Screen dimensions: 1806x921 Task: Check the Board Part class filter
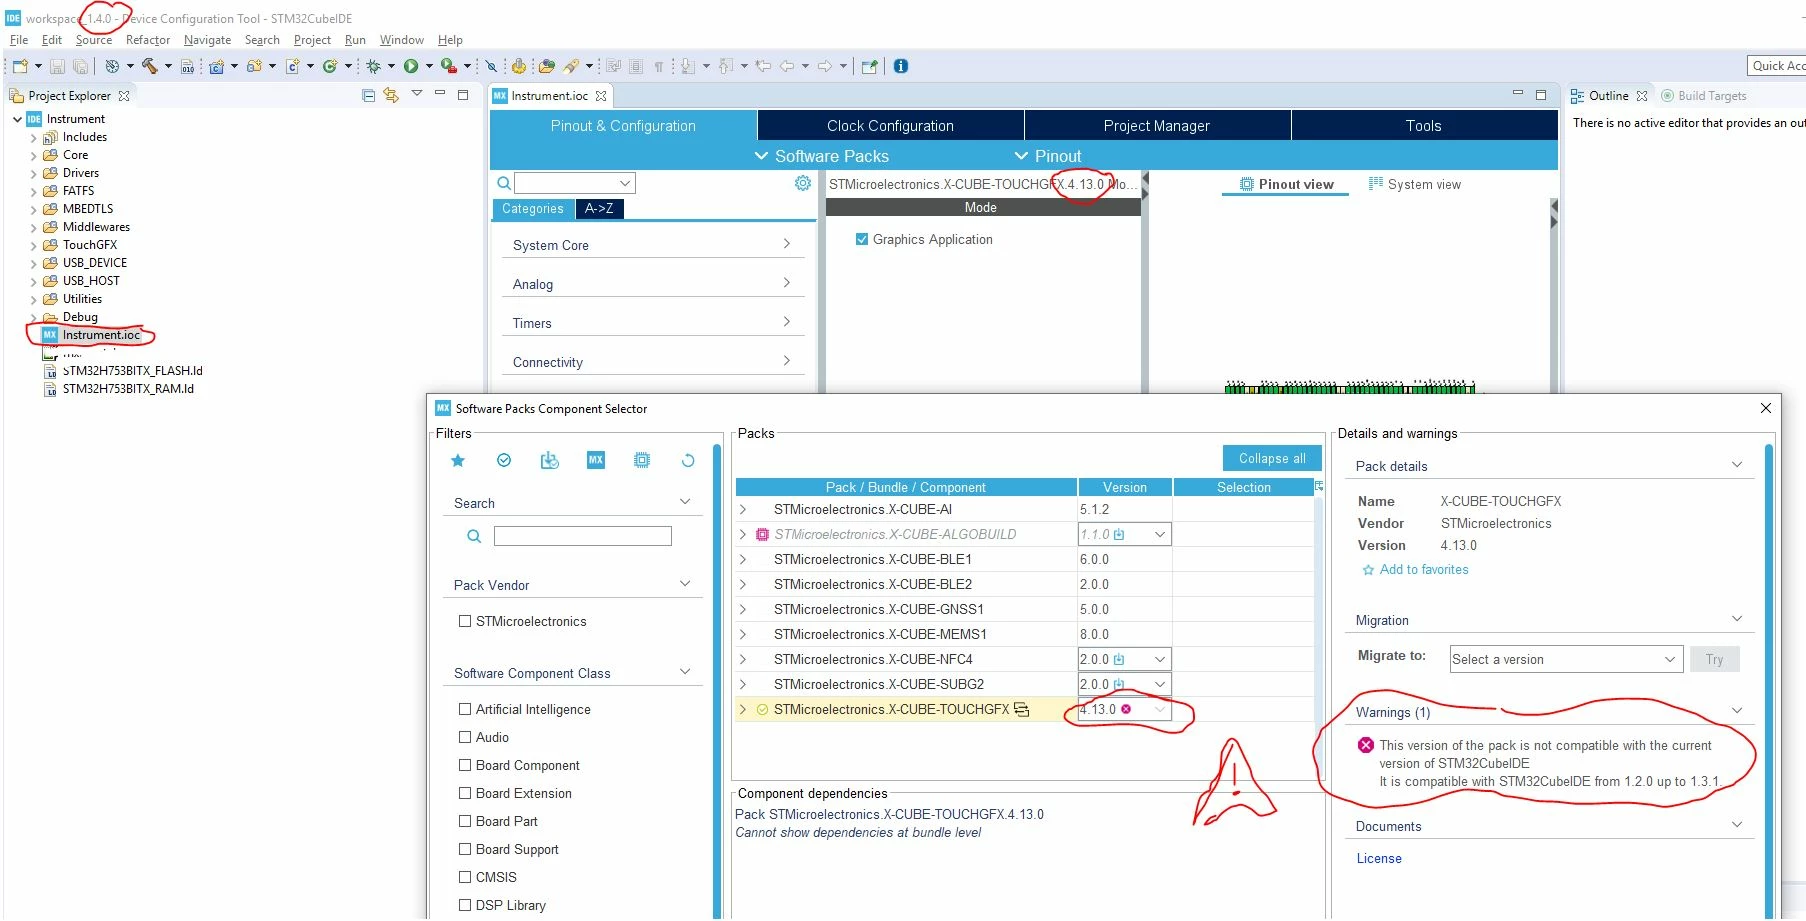coord(465,821)
